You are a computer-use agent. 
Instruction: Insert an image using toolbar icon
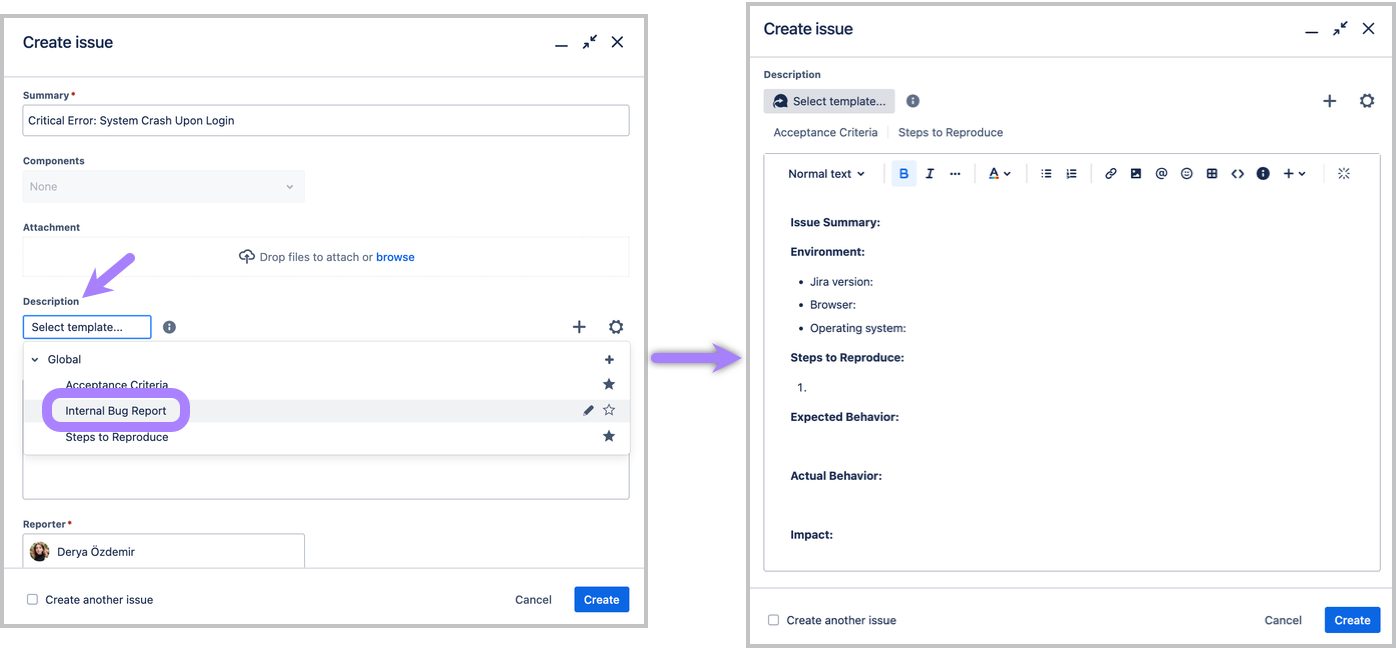pos(1136,174)
